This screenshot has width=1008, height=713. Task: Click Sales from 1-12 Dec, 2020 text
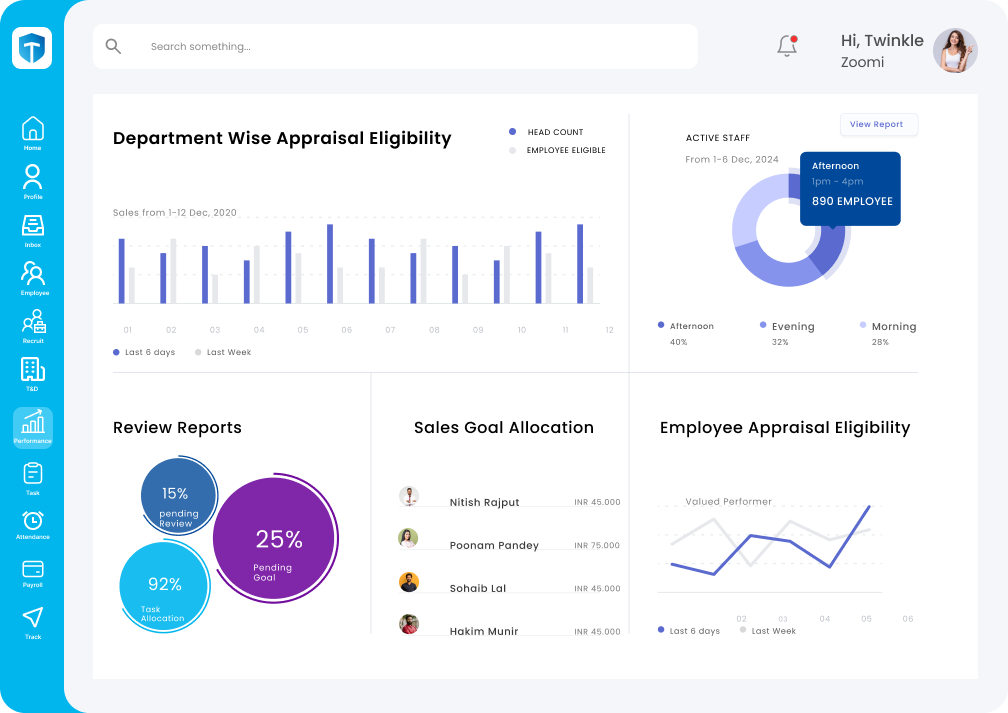click(175, 213)
